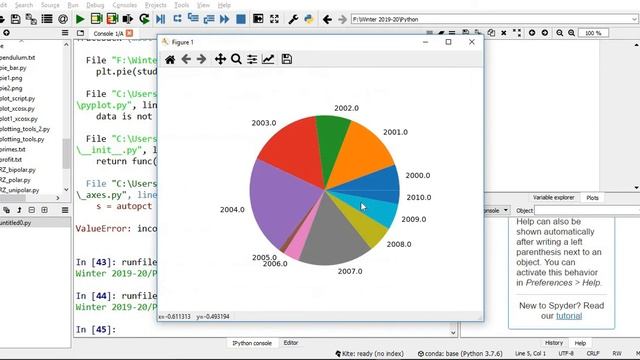Select Pan axes tool in Figure 1
640x360 pixels.
(220, 59)
